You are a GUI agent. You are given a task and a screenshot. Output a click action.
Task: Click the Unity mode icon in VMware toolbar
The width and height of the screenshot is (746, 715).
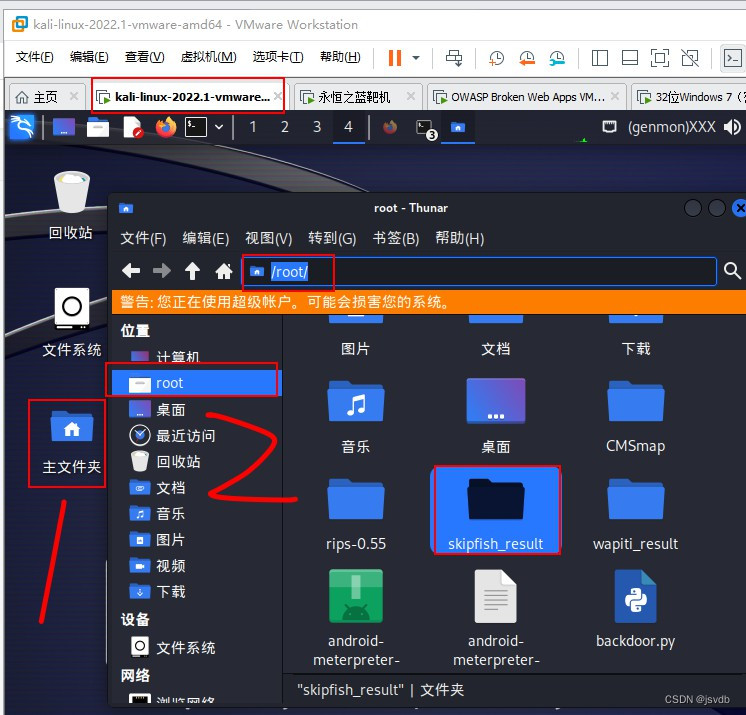(690, 58)
